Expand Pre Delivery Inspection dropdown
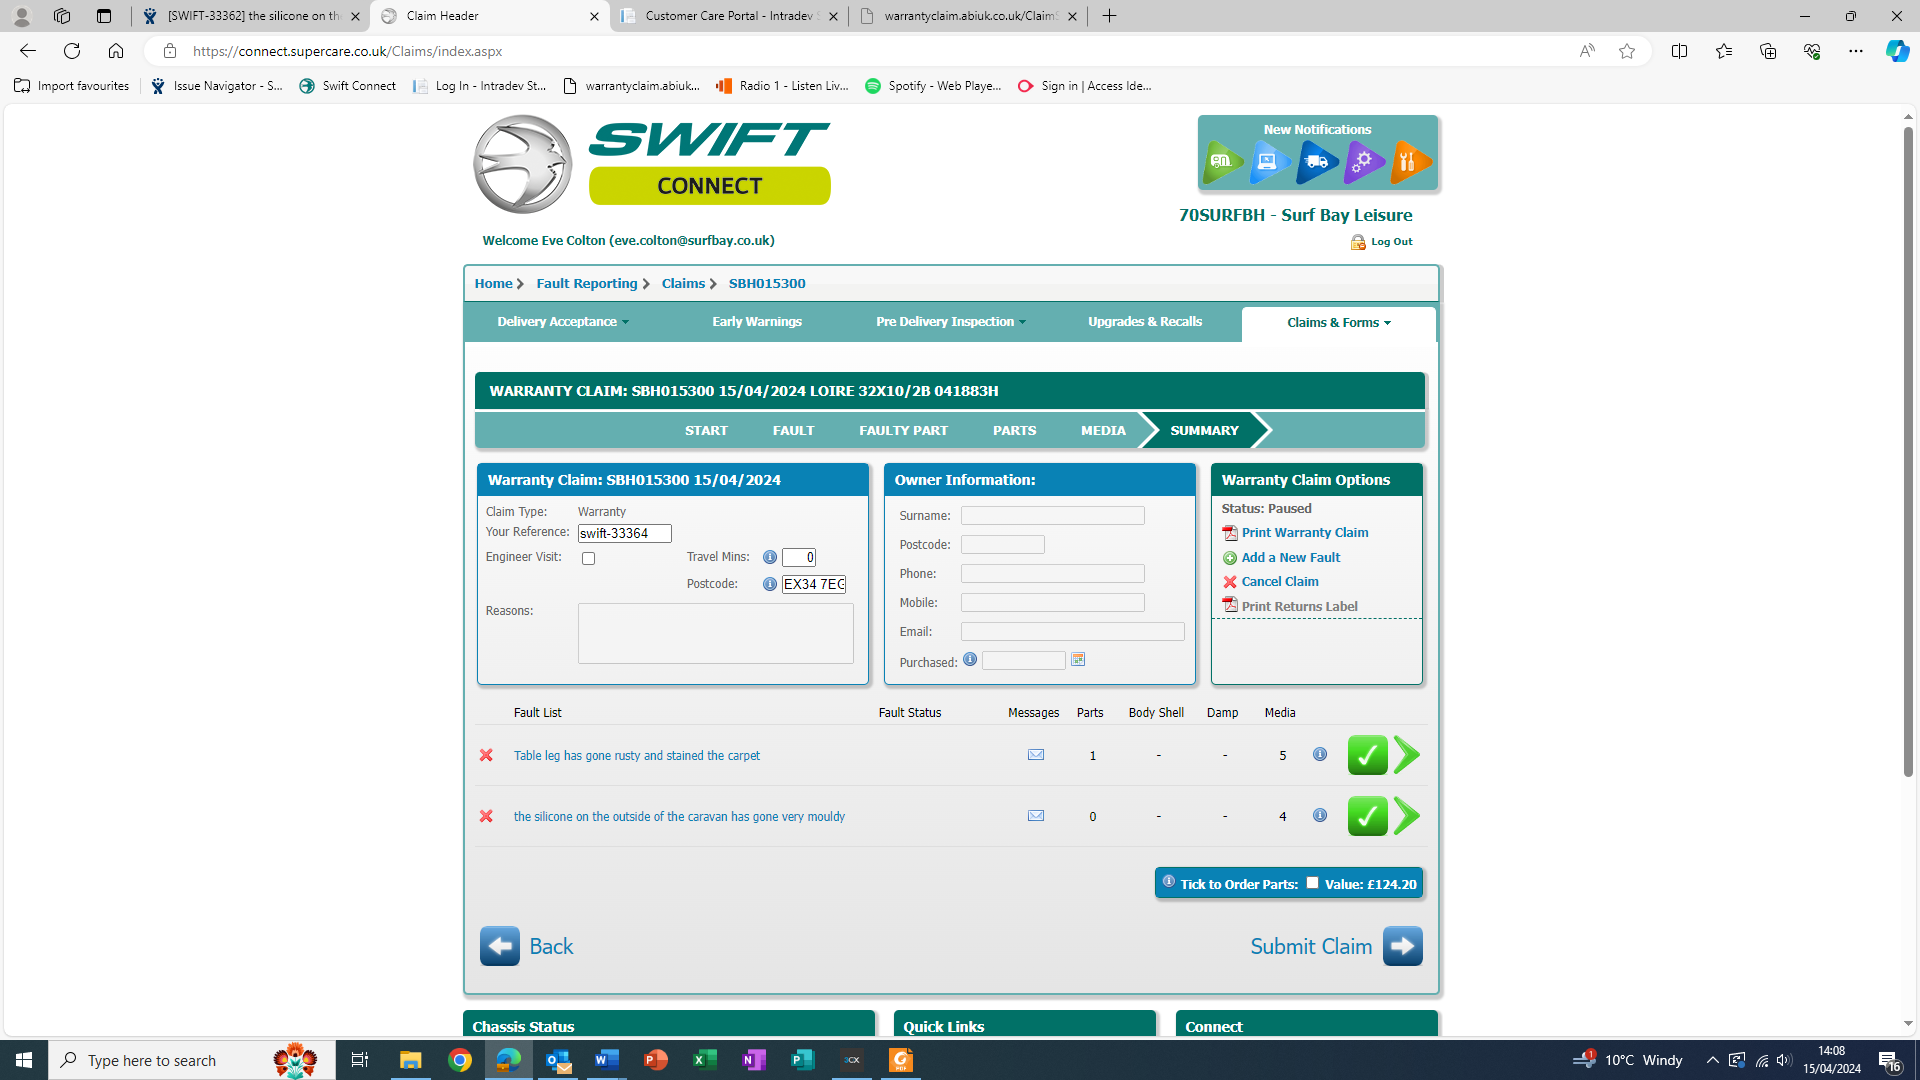 pos(950,322)
